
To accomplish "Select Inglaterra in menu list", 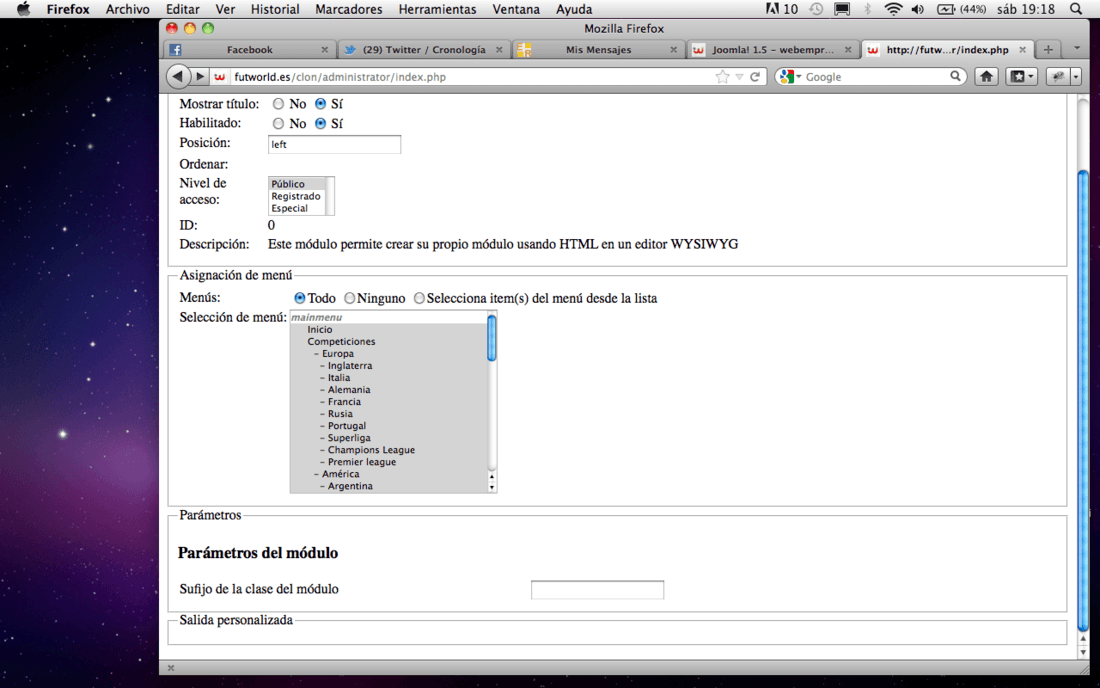I will tap(389, 365).
